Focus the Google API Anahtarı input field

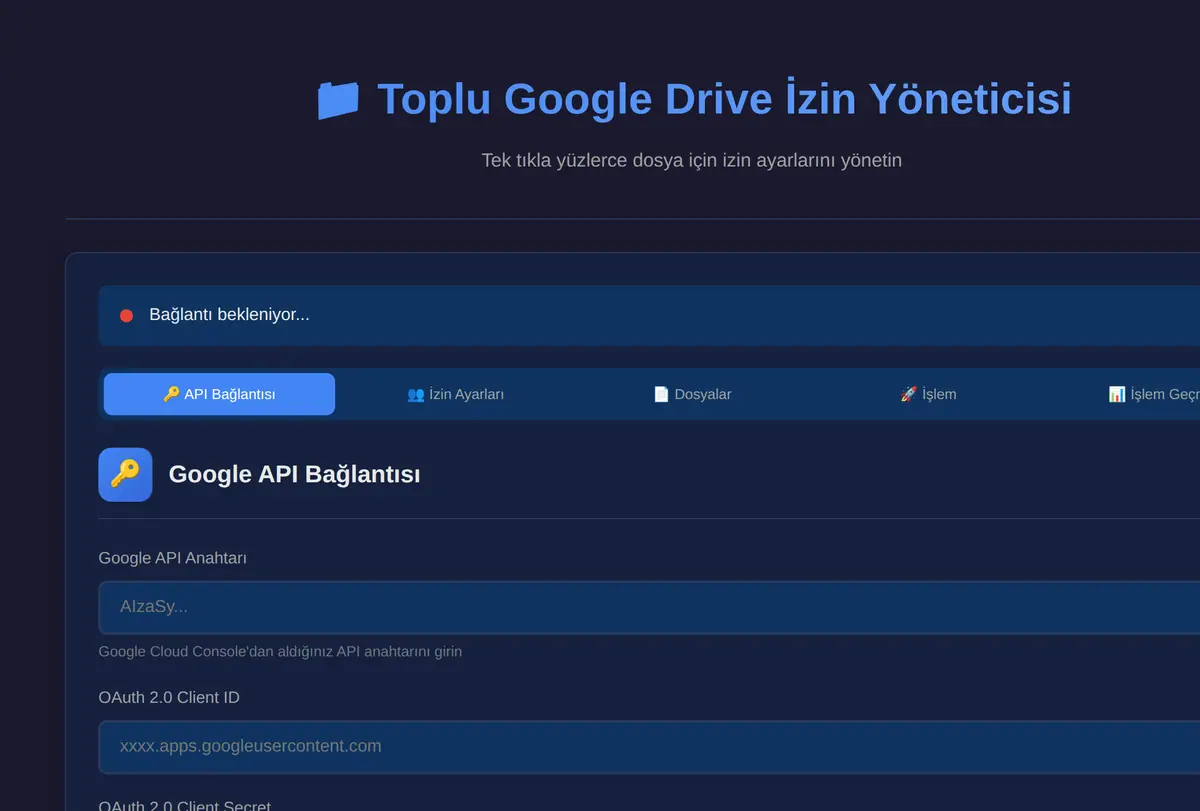650,607
